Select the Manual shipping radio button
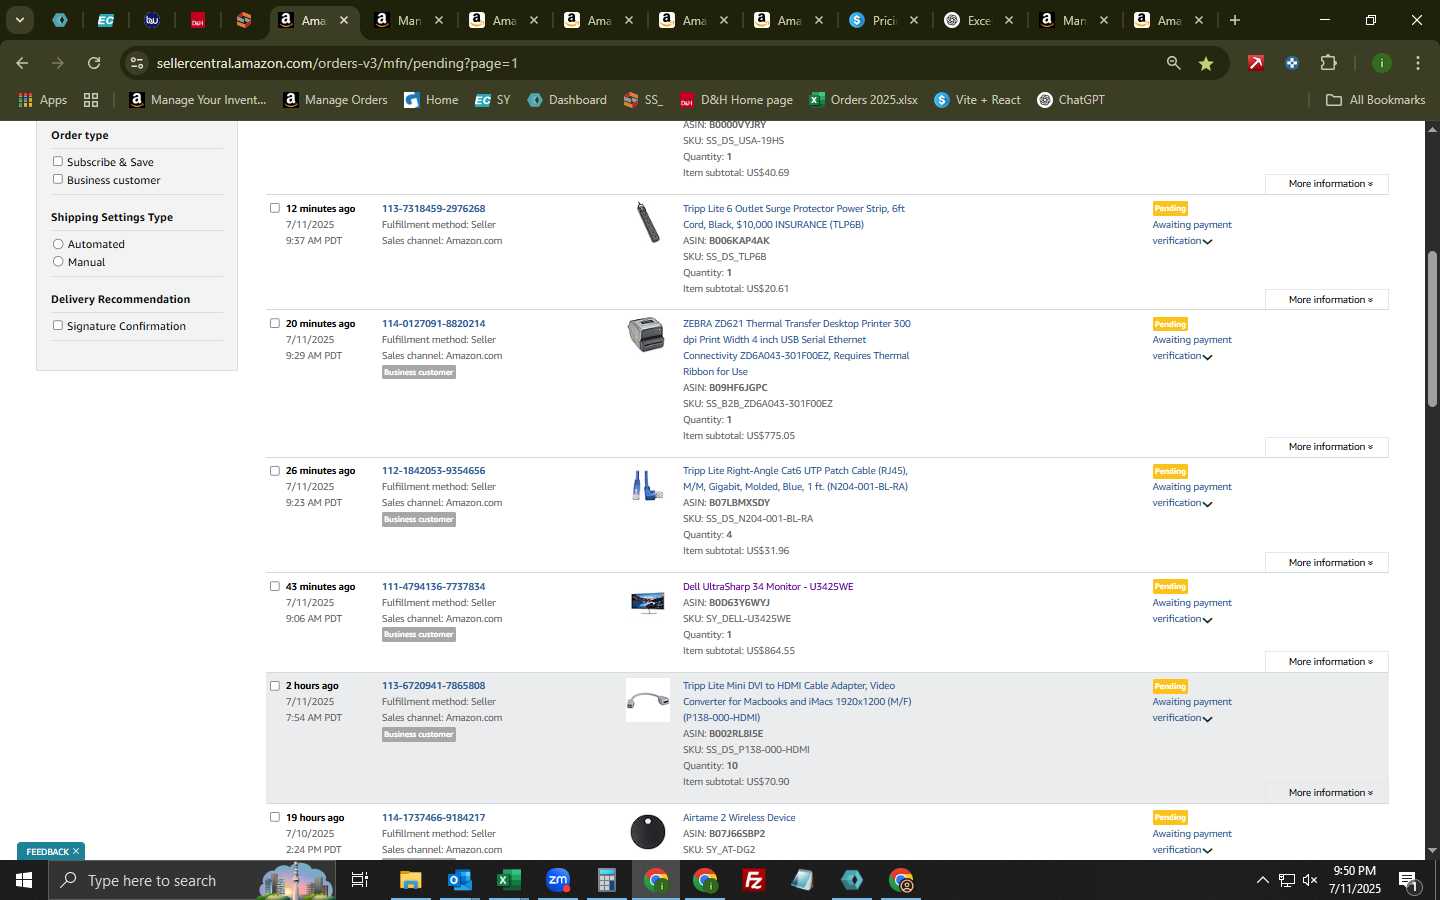This screenshot has width=1440, height=900. click(58, 261)
